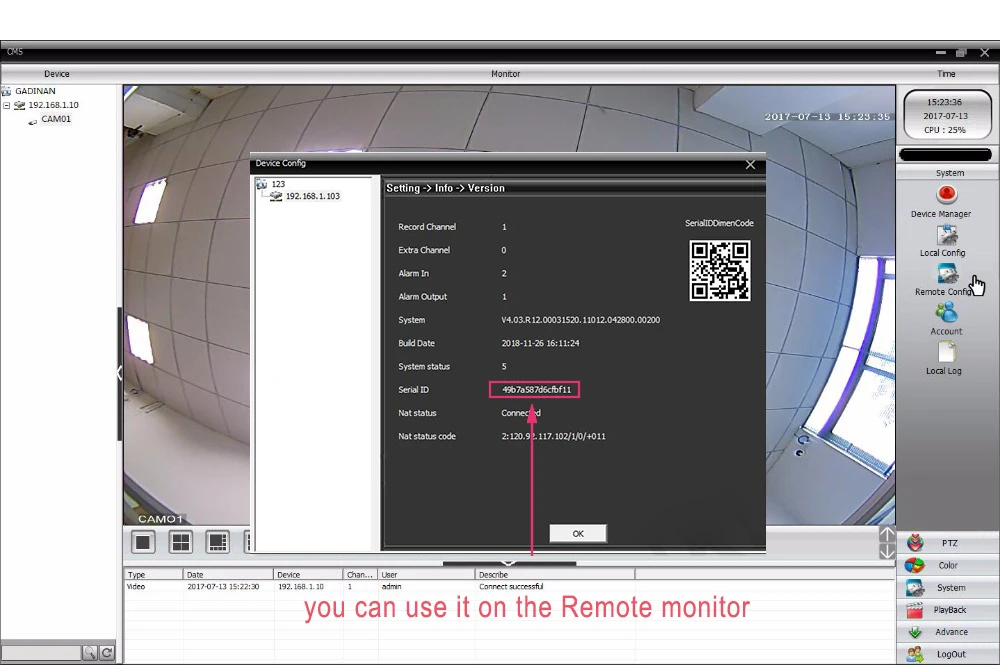Sort log by the Device column header
This screenshot has width=1000, height=665.
point(309,574)
